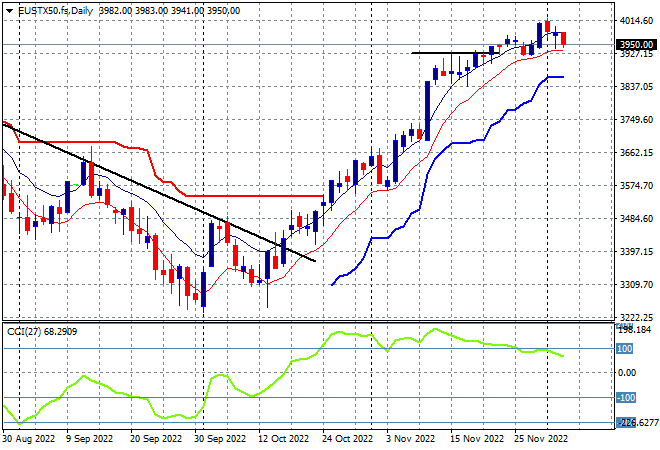Screen dimensions: 660x450
Task: Click the tall blue candle in early November
Action: point(427,111)
